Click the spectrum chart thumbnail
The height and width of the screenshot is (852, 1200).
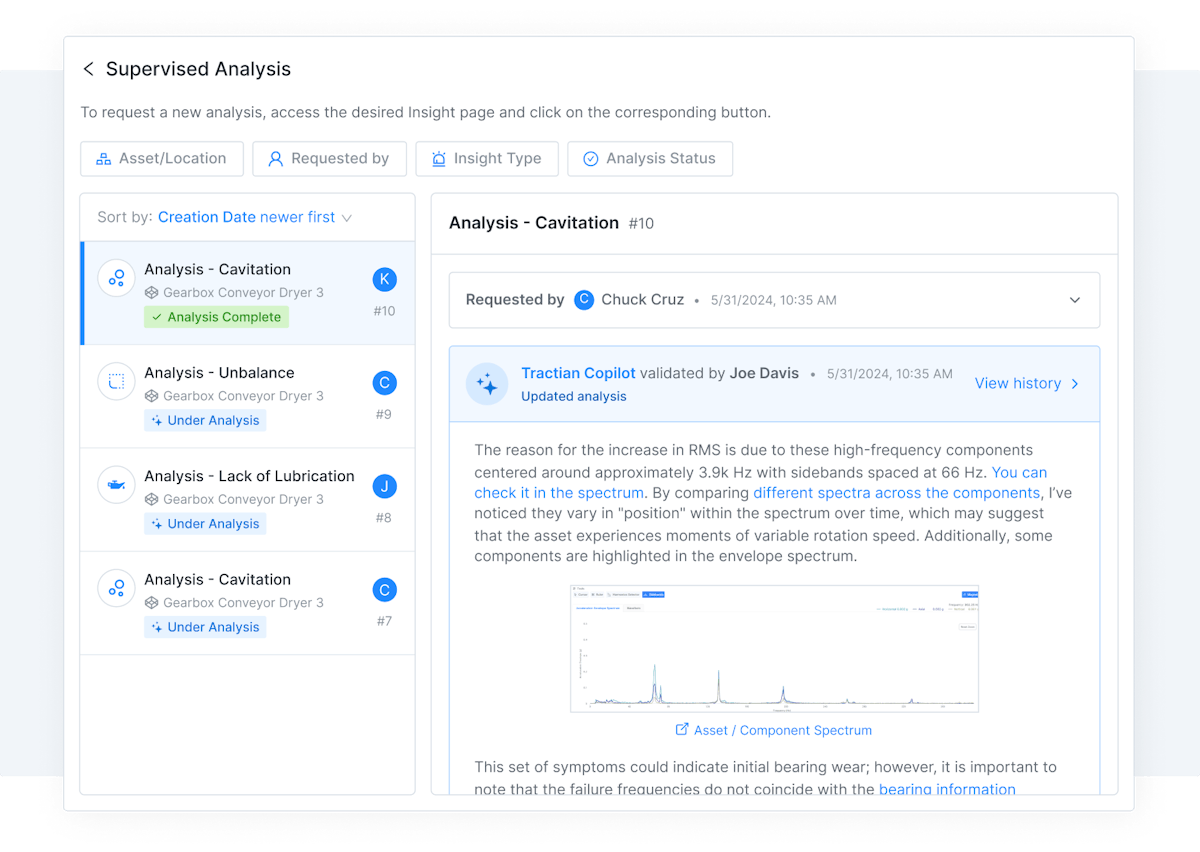coord(774,649)
